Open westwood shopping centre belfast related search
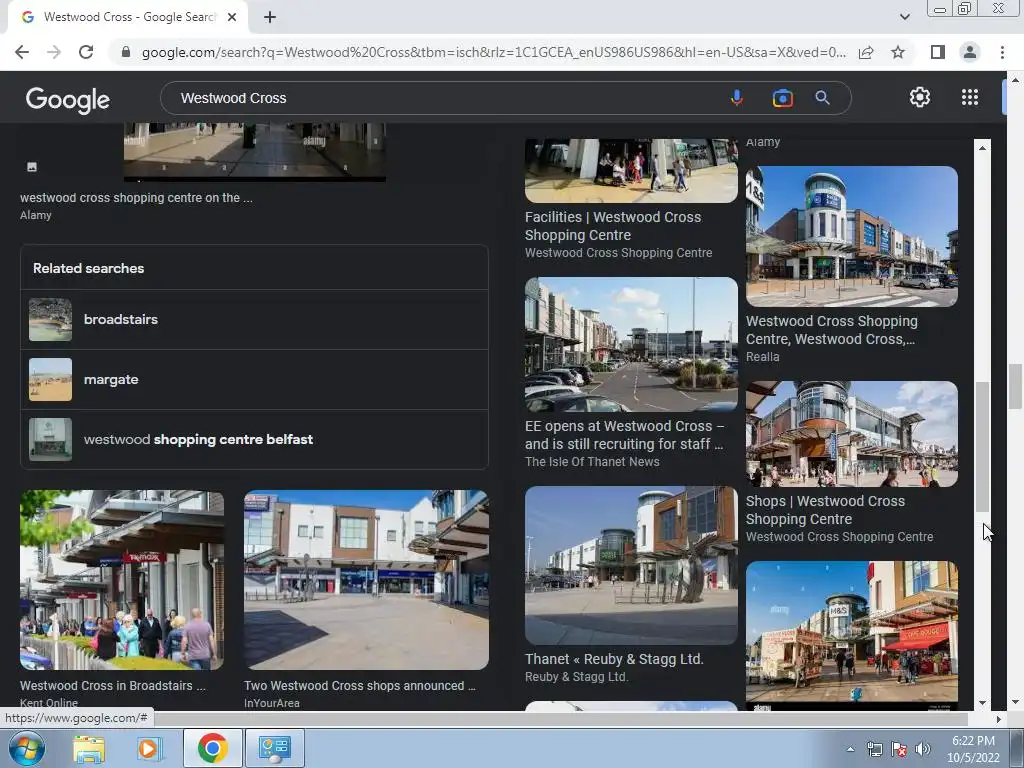1024x768 pixels. [254, 440]
